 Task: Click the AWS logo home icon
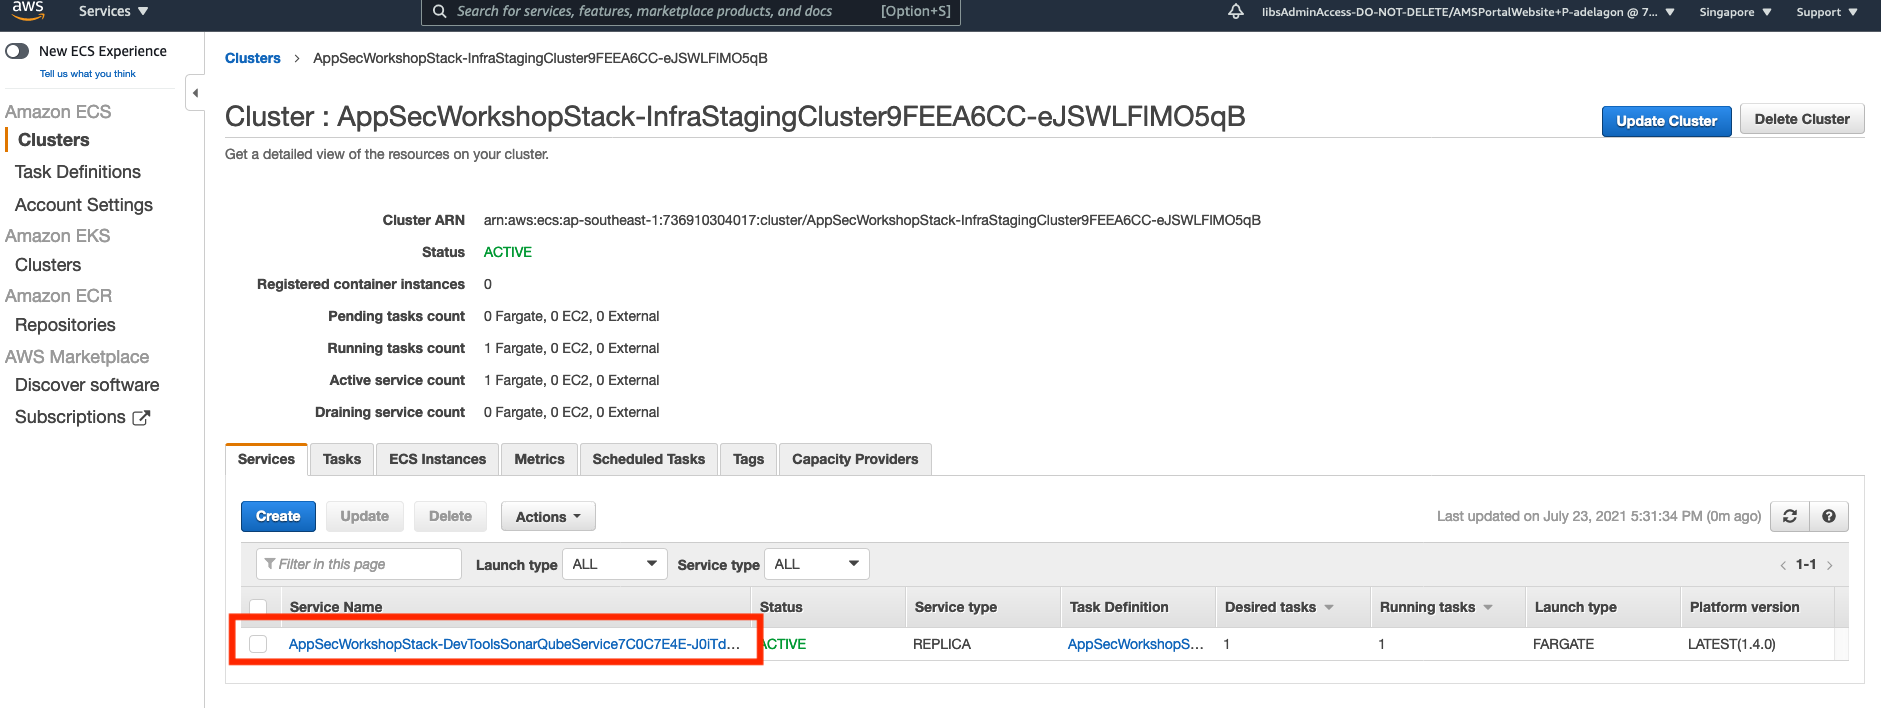[x=28, y=10]
